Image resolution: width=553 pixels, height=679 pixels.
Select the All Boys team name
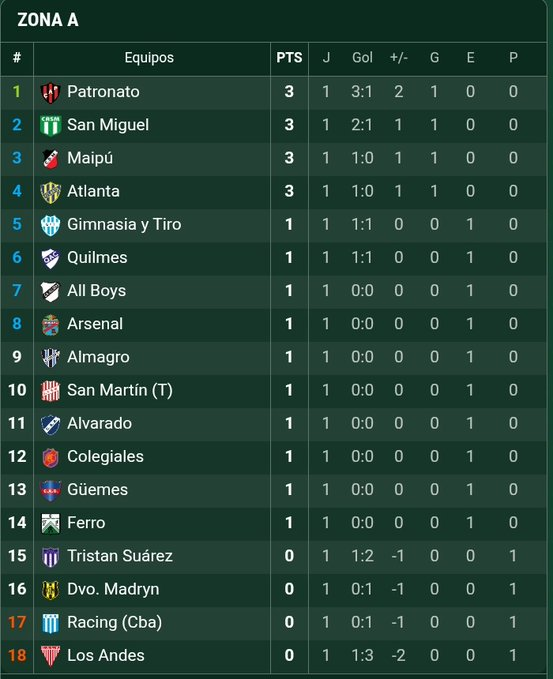click(x=97, y=291)
